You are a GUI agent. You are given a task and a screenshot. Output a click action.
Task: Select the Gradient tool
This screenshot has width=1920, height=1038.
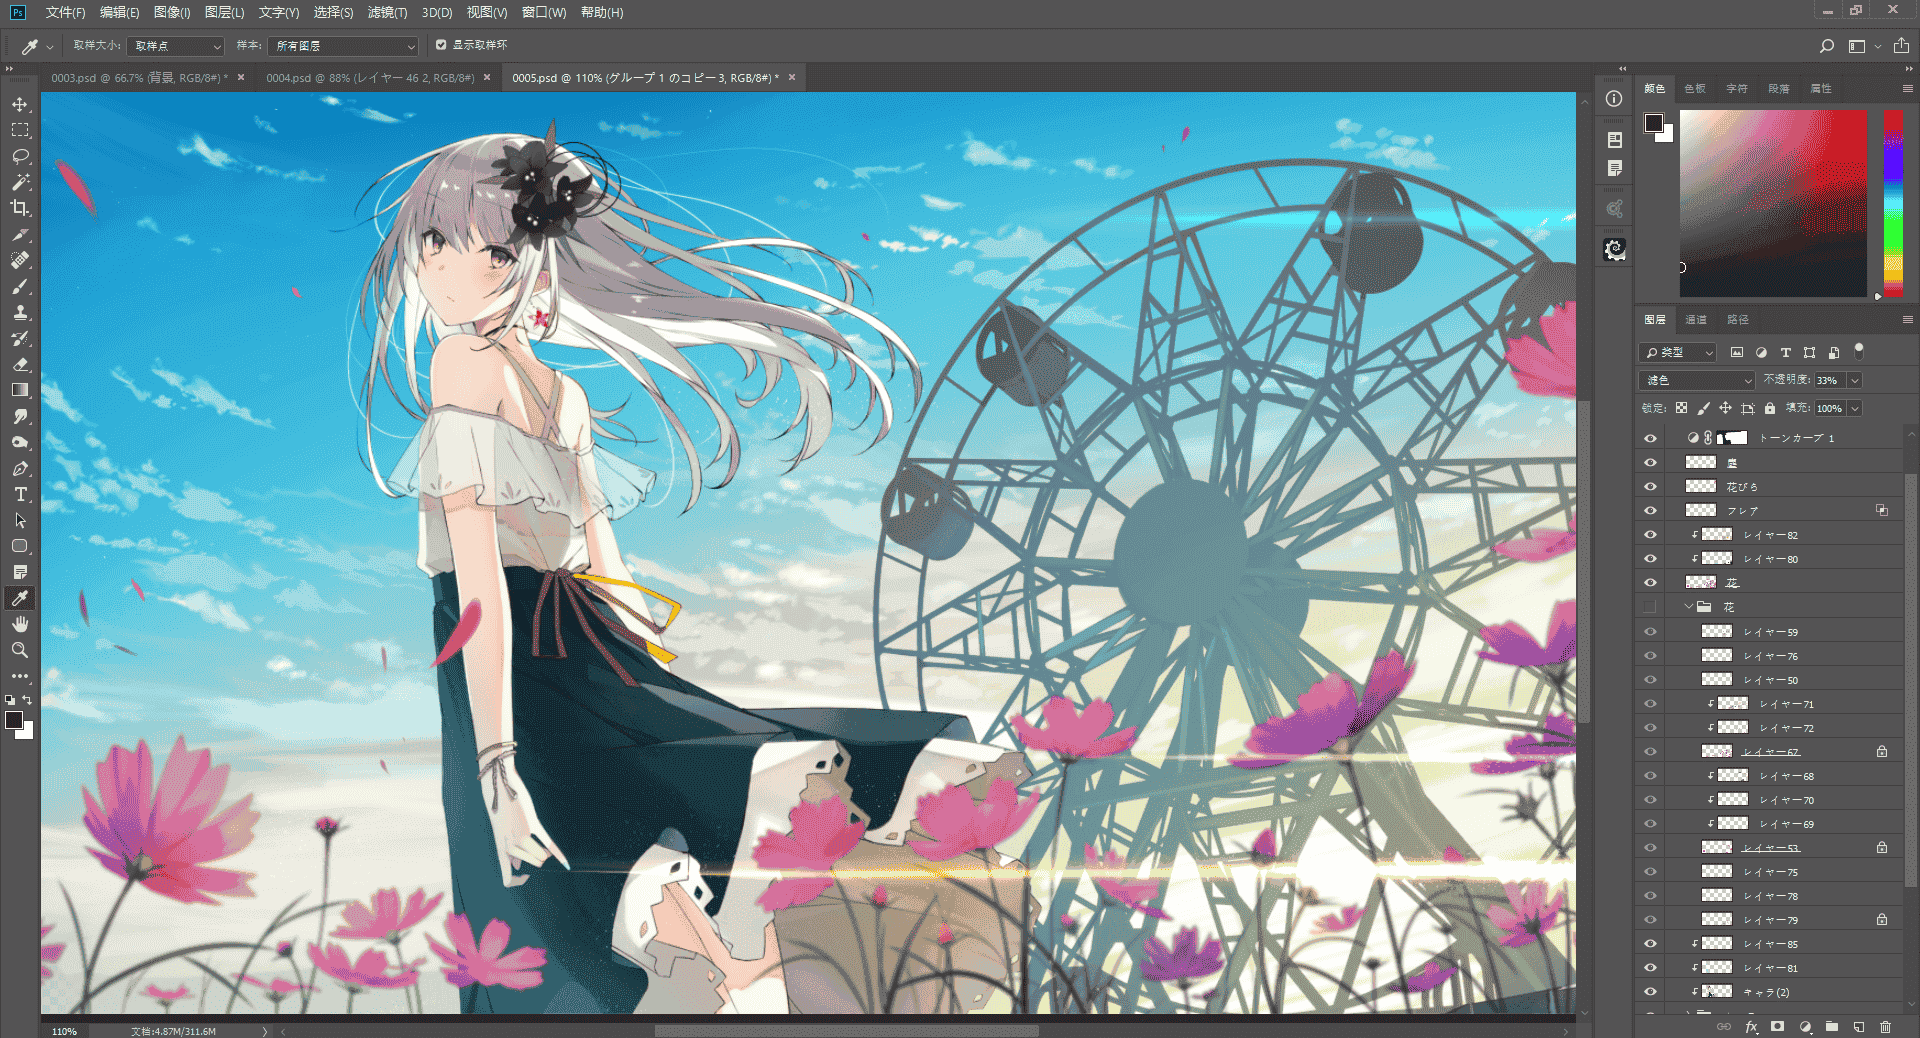pyautogui.click(x=20, y=391)
